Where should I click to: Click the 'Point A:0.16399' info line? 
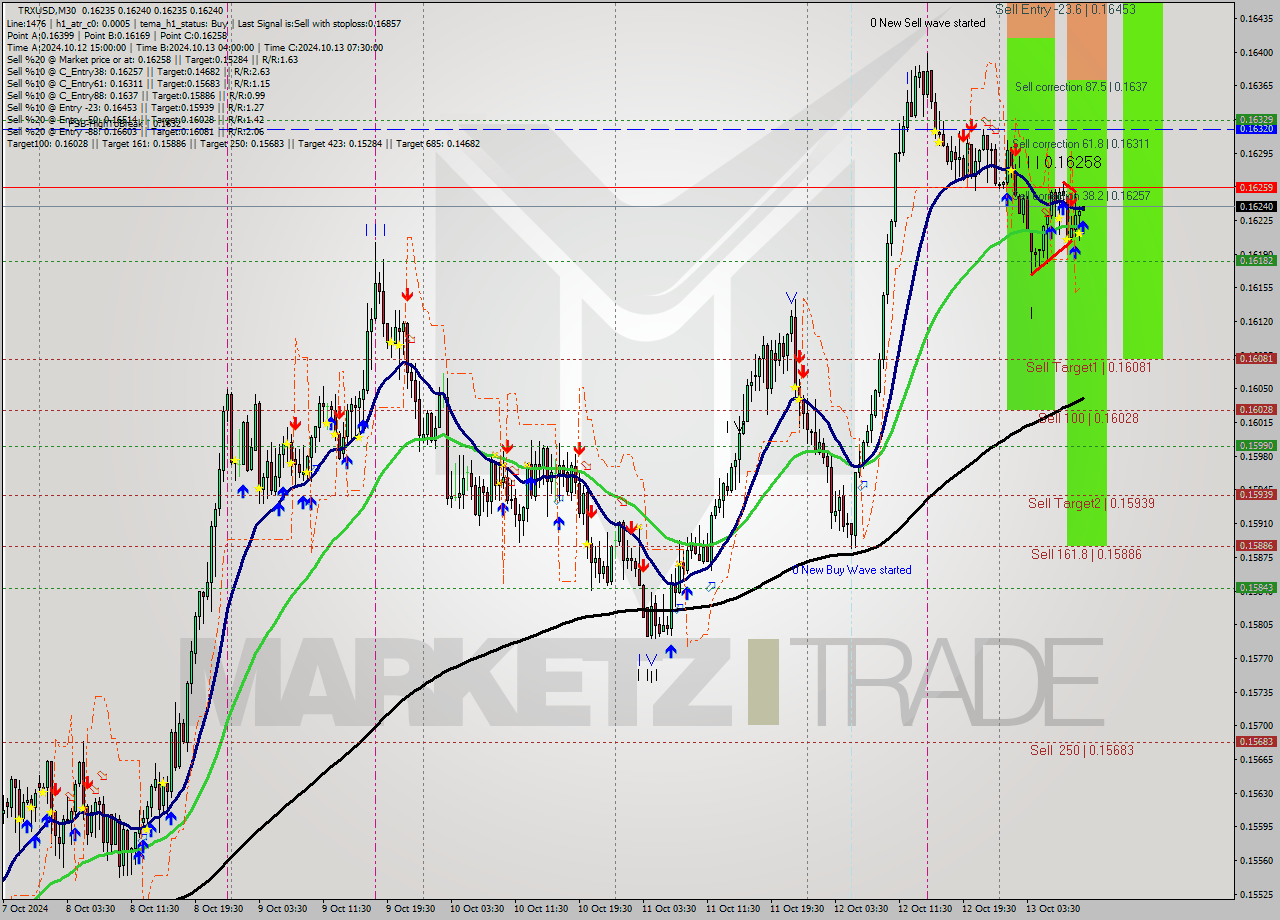click(116, 35)
